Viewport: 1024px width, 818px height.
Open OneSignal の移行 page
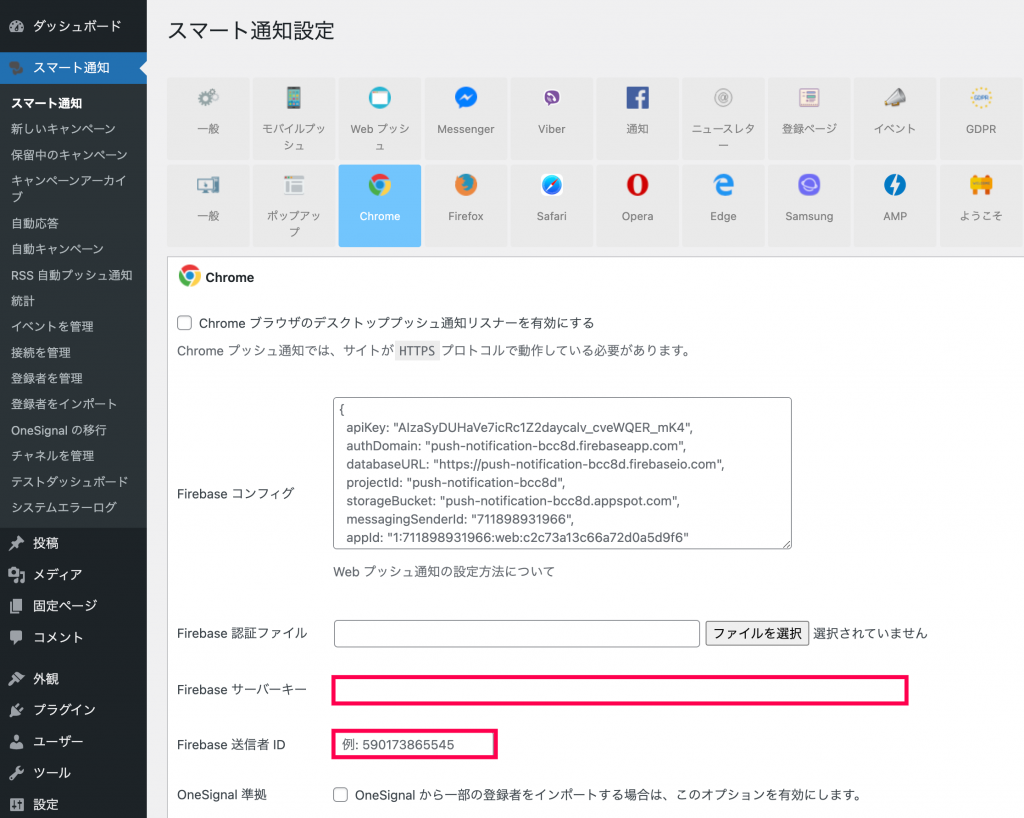[x=59, y=430]
